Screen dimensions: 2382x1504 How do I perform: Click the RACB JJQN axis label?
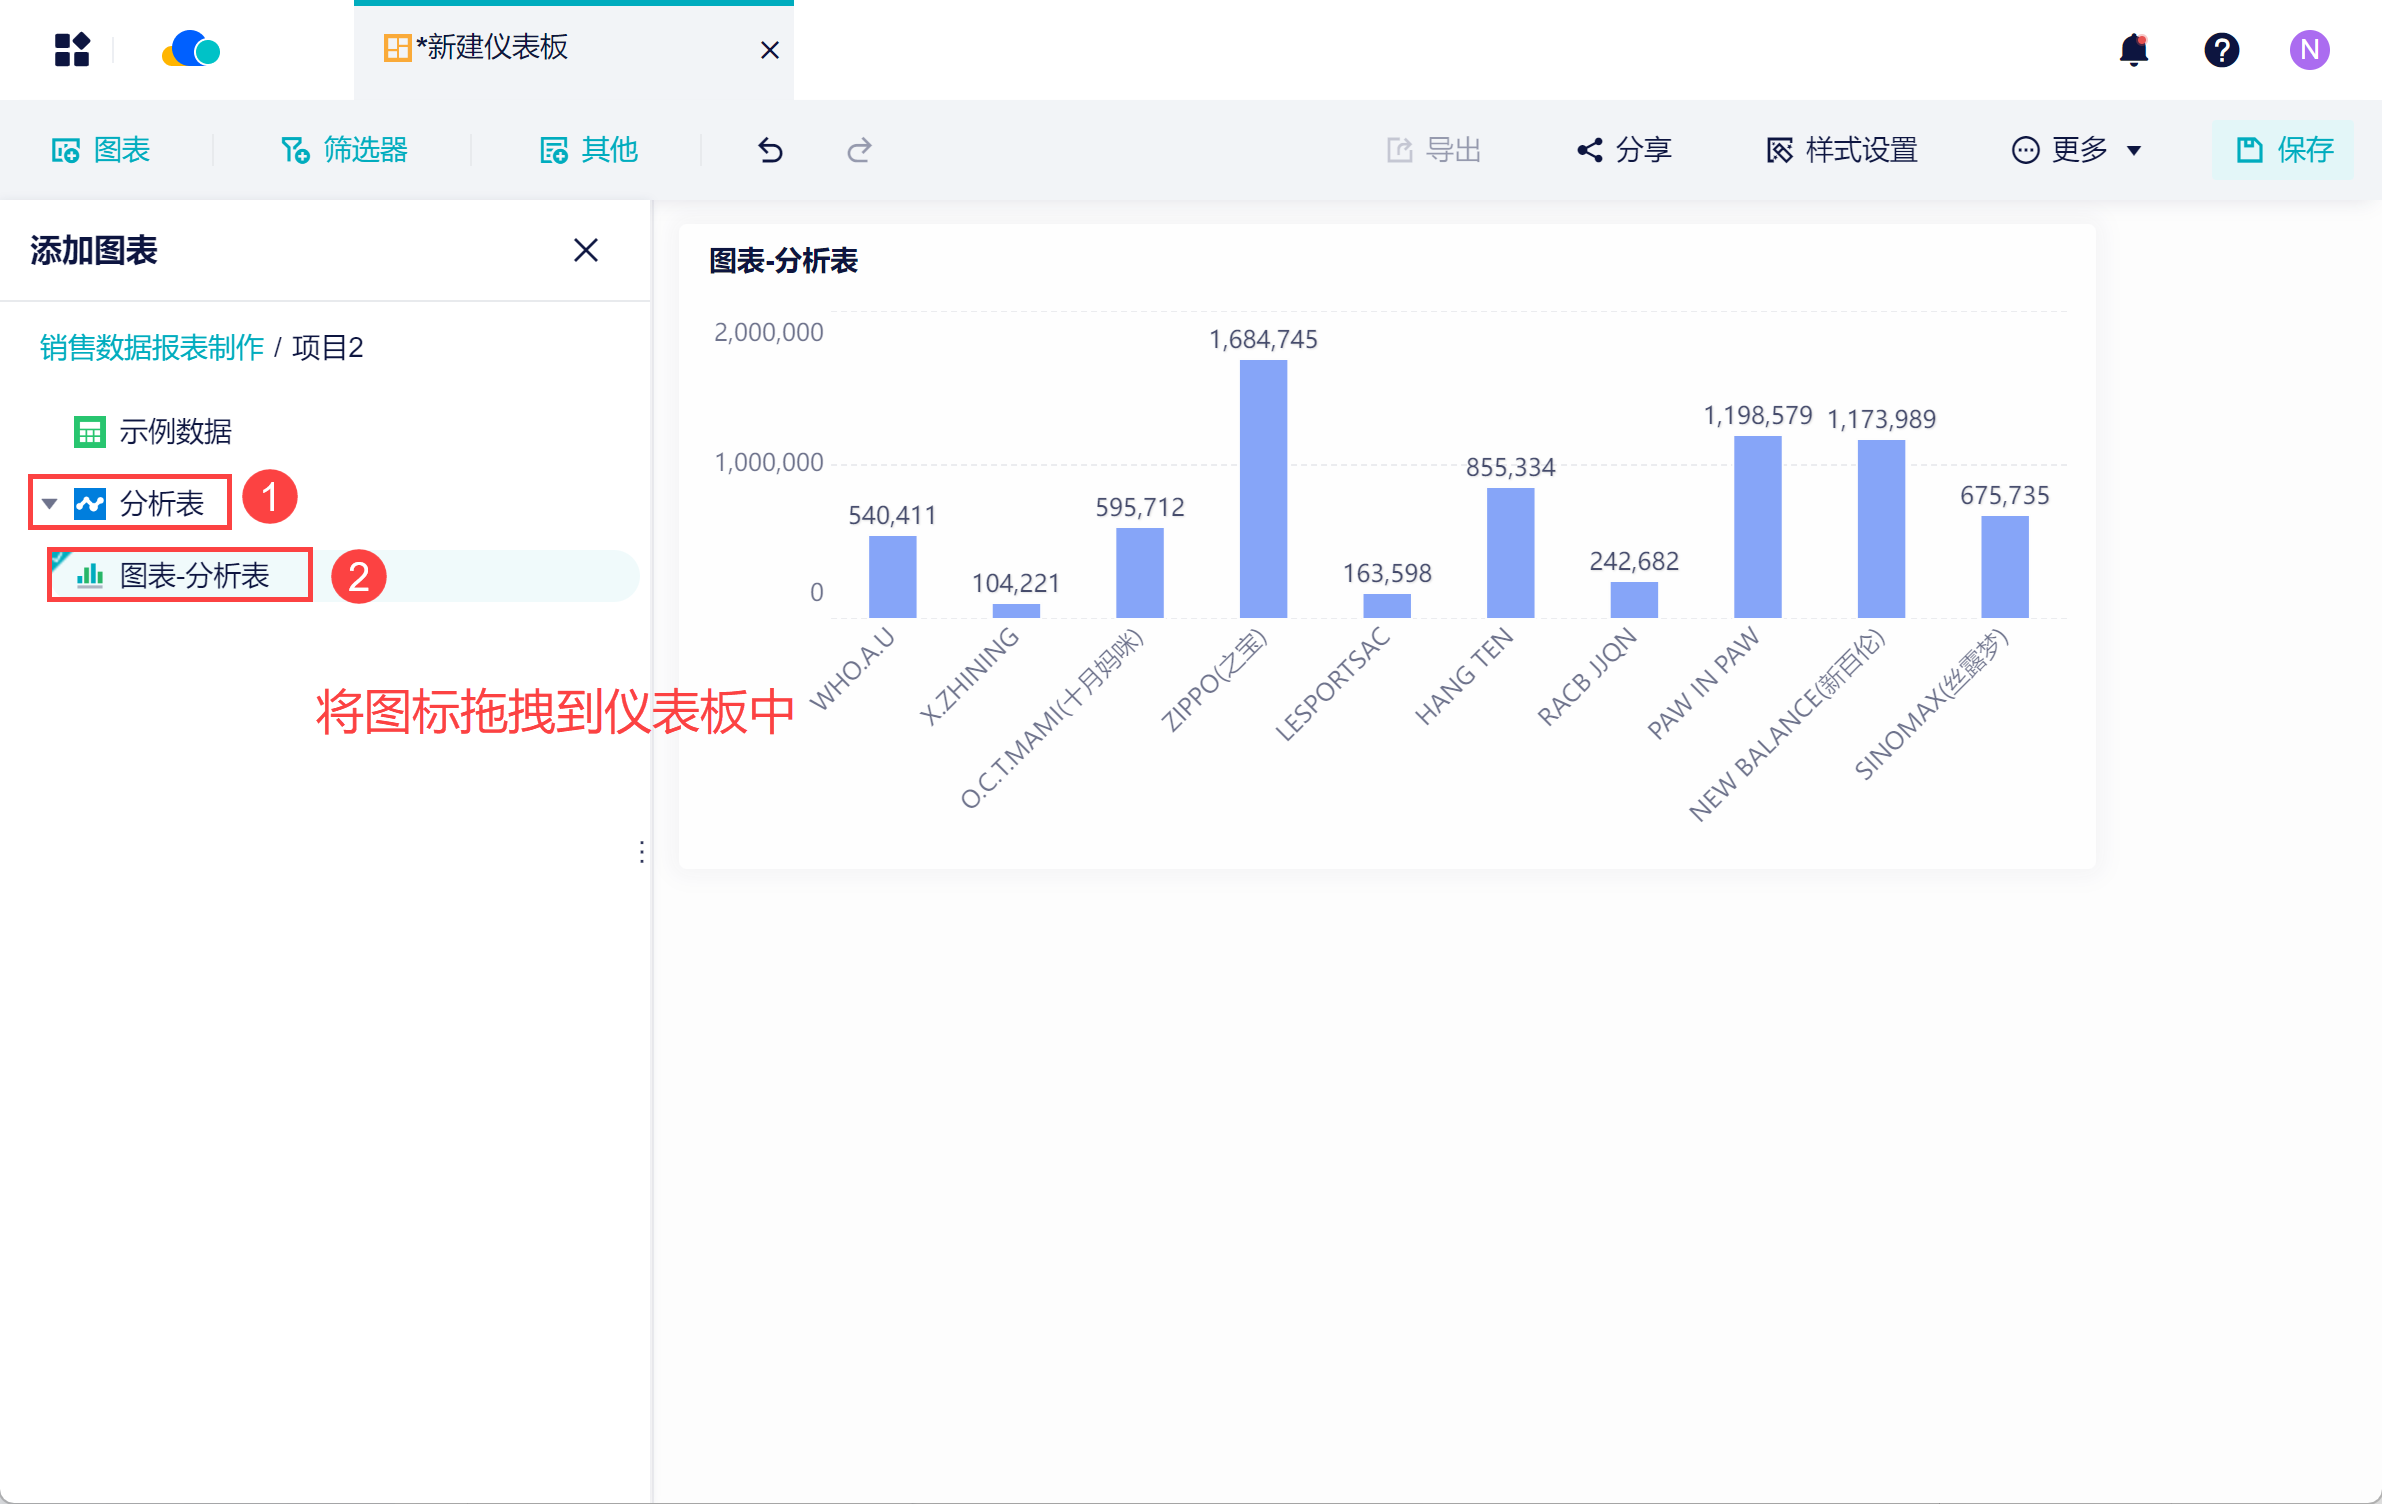pos(1587,676)
